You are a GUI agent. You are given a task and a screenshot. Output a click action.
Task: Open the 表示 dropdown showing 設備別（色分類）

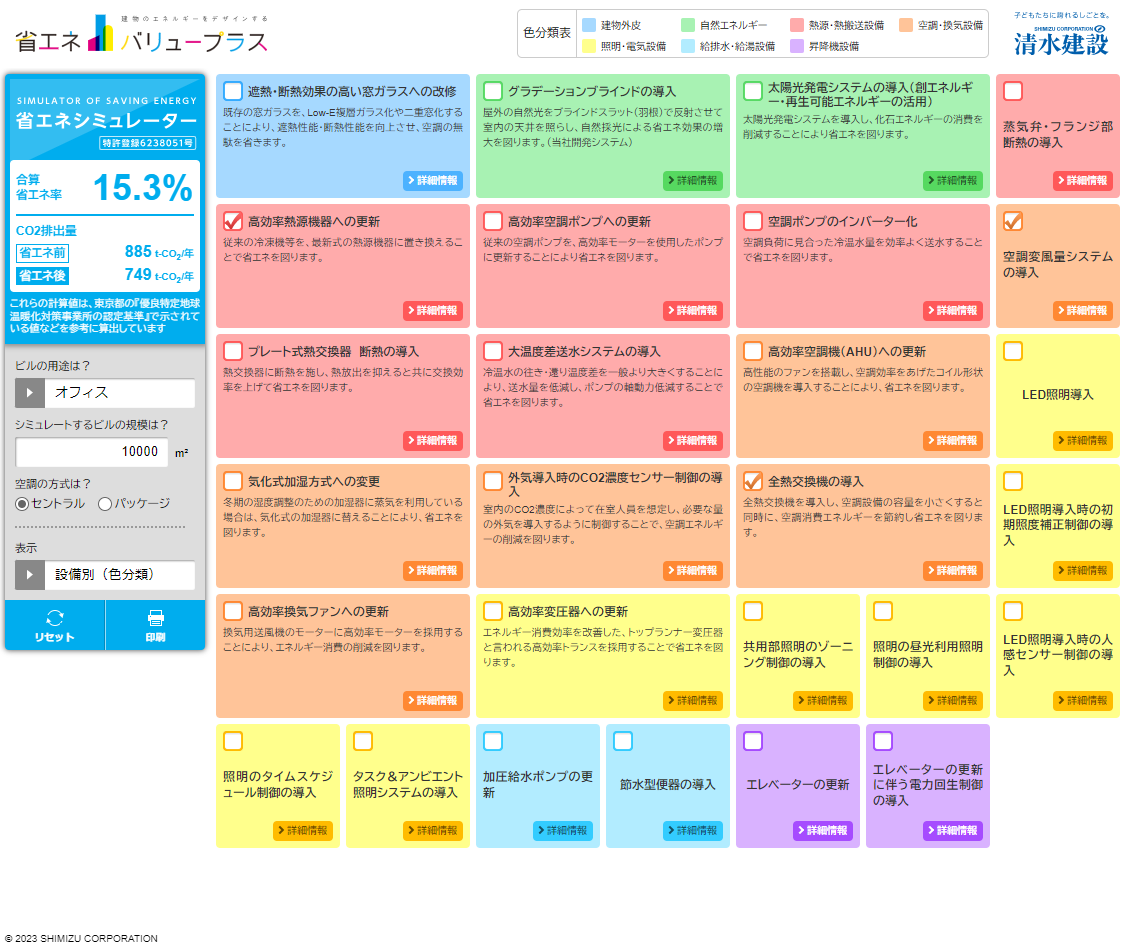coord(105,575)
